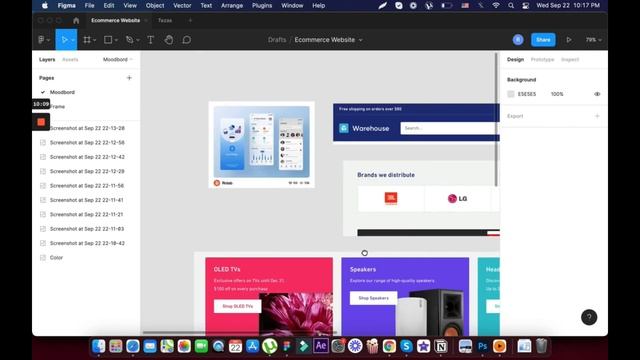This screenshot has width=640, height=360.
Task: Select the Comment tool
Action: [187, 40]
